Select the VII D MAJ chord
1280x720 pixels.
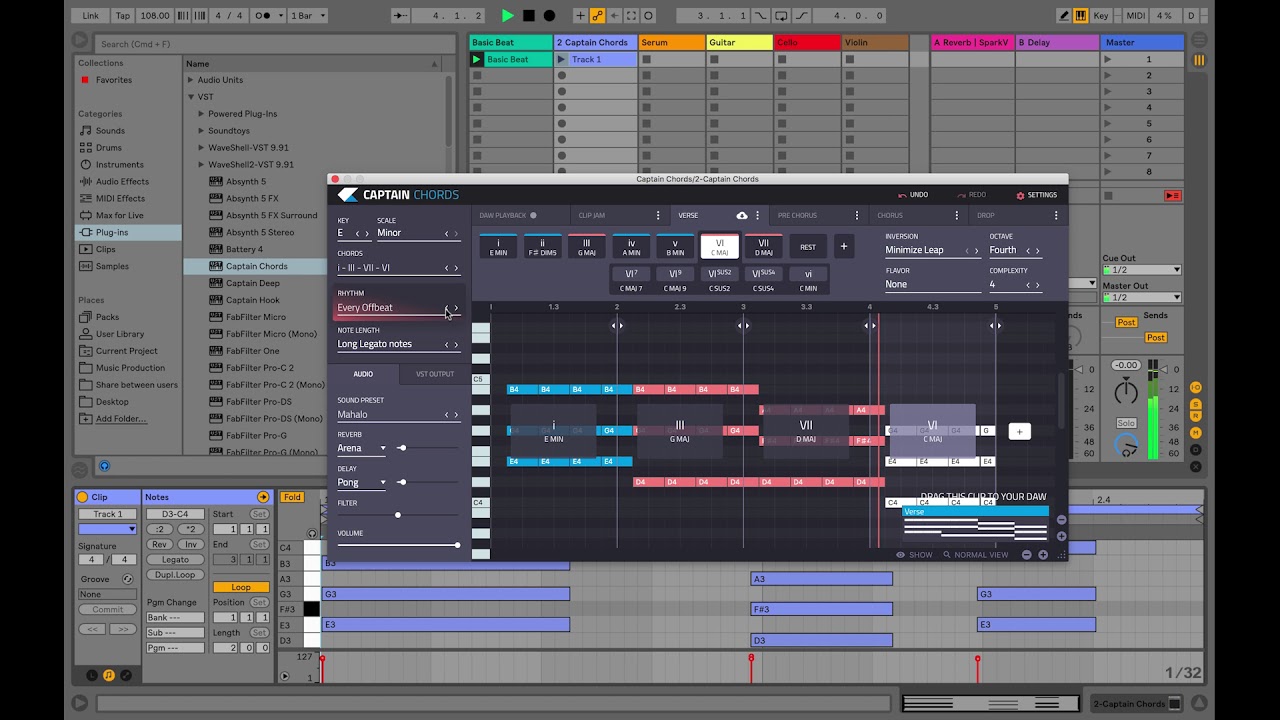[x=764, y=247]
